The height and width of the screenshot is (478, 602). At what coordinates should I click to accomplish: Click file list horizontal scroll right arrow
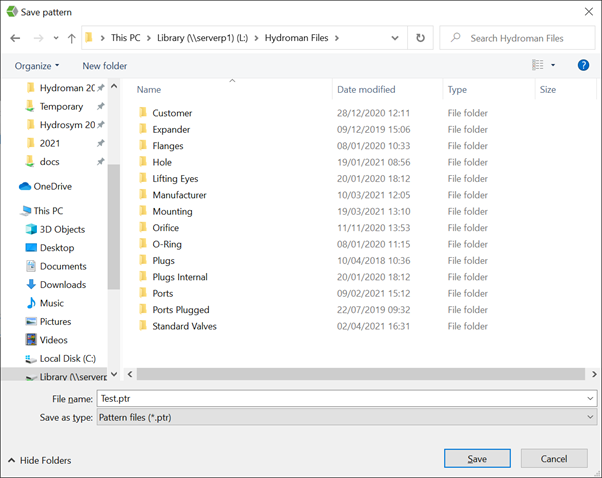(594, 374)
